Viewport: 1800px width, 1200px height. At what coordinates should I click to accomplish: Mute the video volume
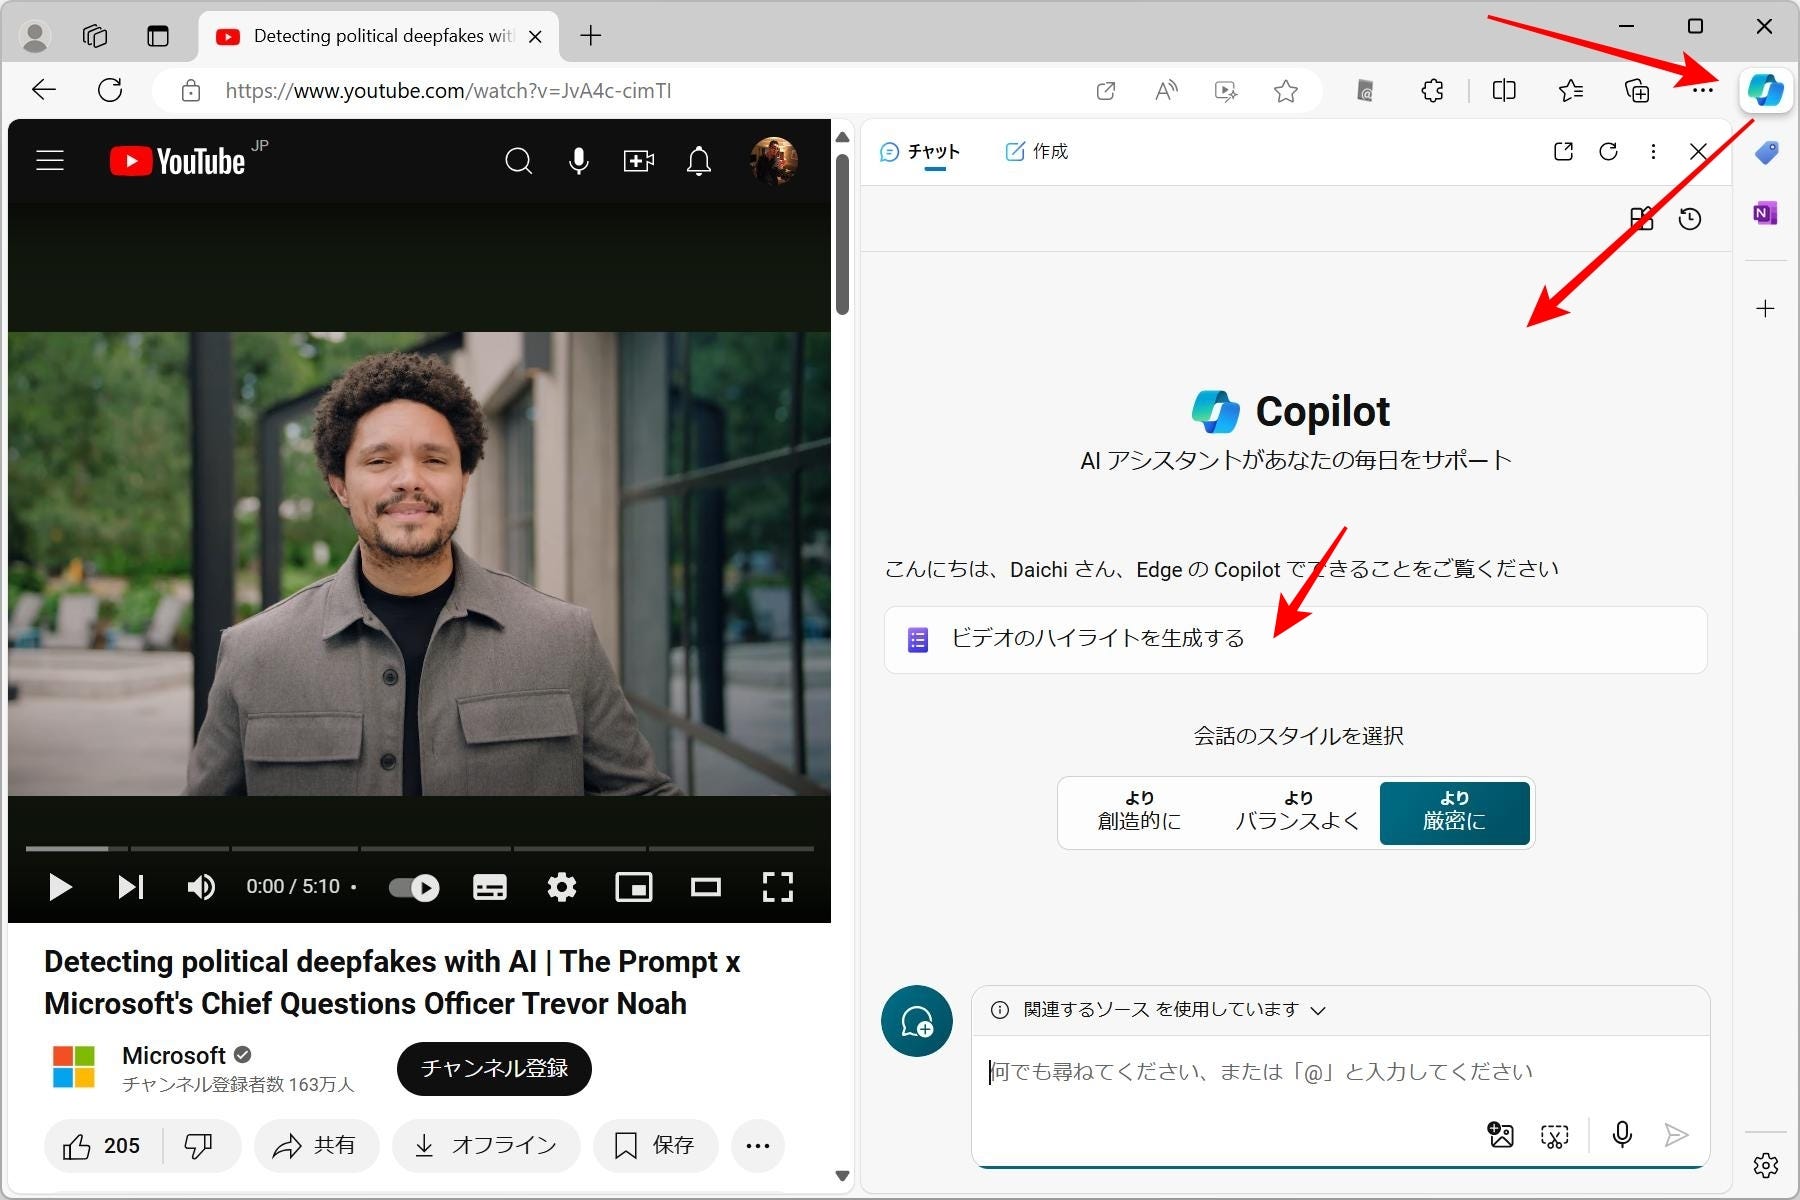pyautogui.click(x=201, y=887)
